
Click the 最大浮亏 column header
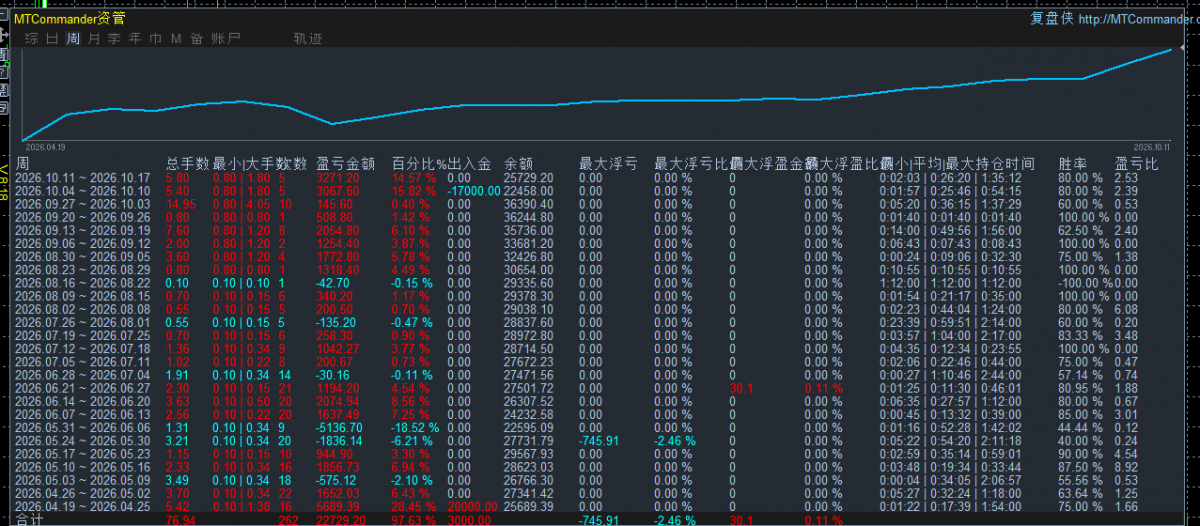point(608,163)
